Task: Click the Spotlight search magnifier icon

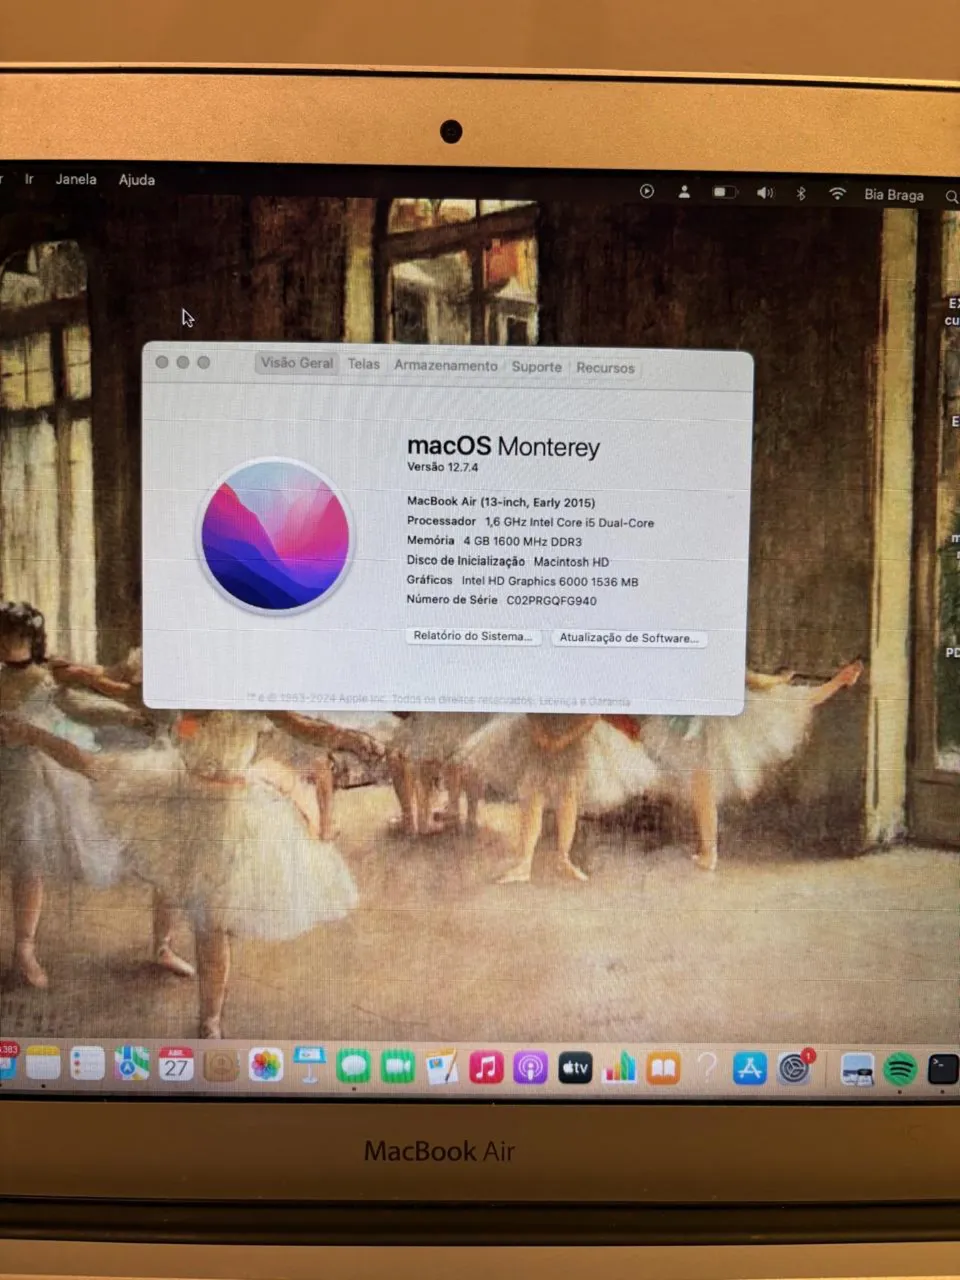Action: [951, 196]
